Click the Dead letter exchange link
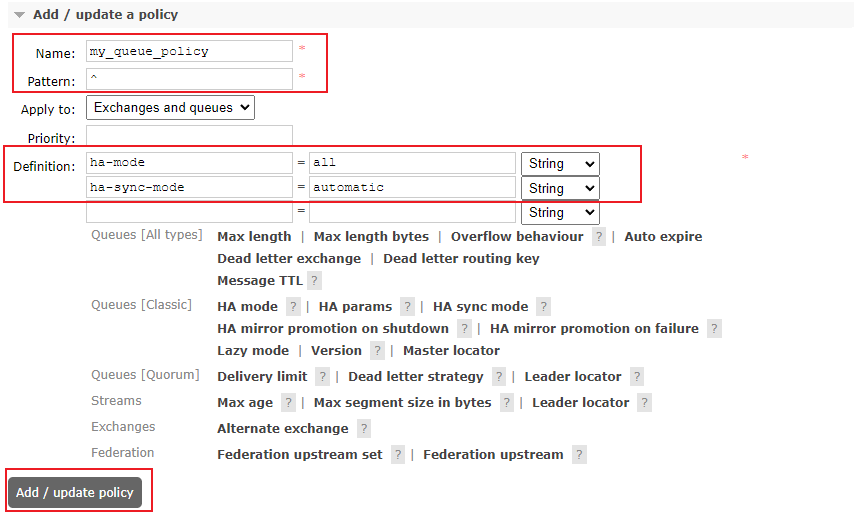This screenshot has height=512, width=854. [x=289, y=259]
